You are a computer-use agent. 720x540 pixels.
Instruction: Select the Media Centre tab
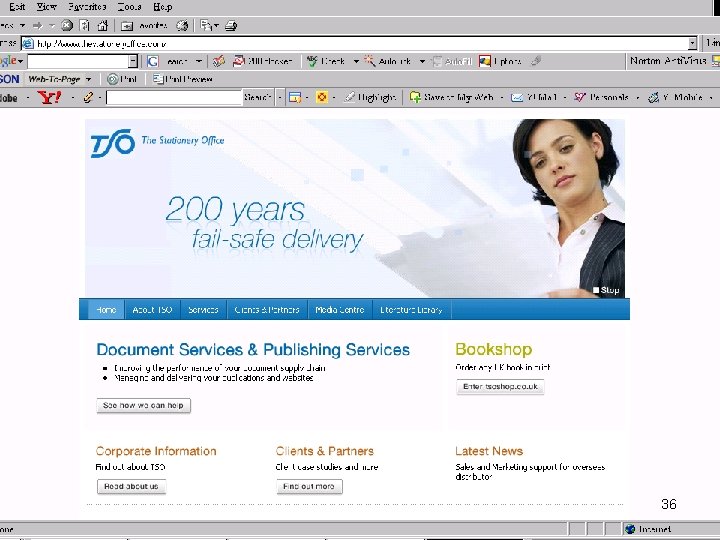340,310
